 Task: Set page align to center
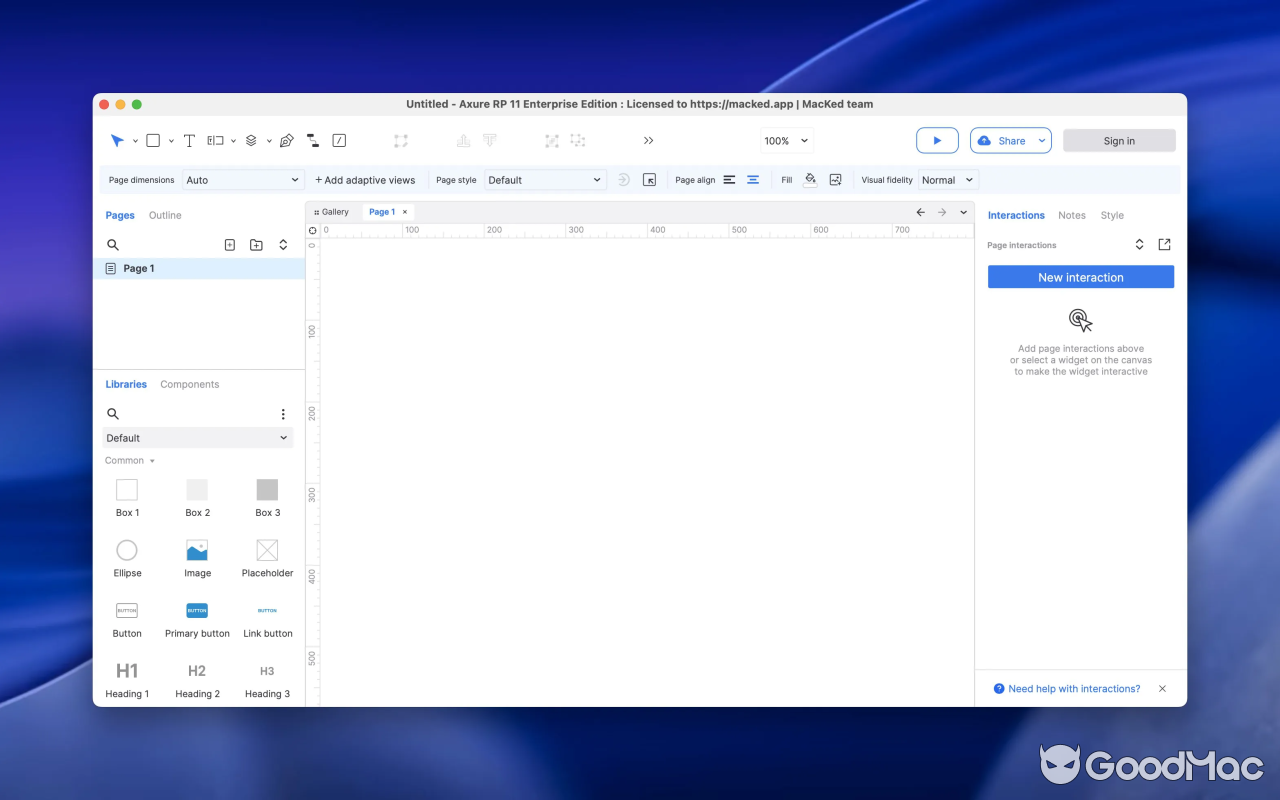point(753,180)
